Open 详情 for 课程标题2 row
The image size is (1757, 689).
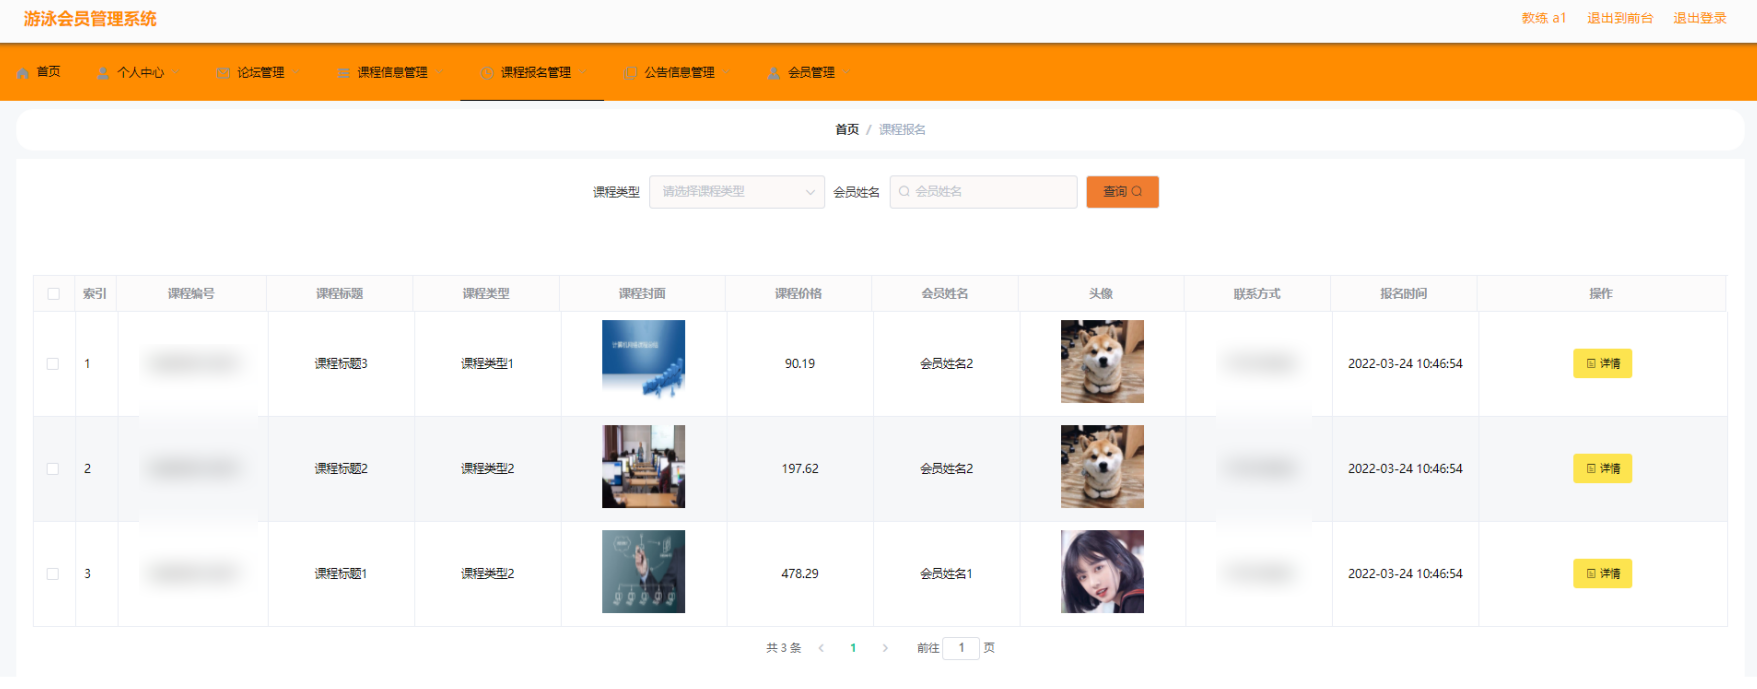(1602, 469)
